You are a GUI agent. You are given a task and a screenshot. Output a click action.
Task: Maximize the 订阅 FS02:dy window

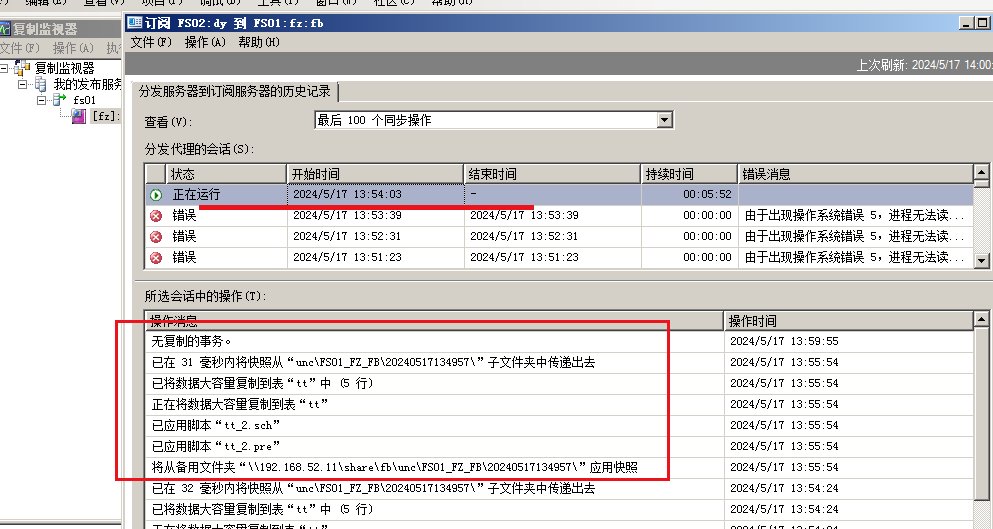[x=983, y=23]
